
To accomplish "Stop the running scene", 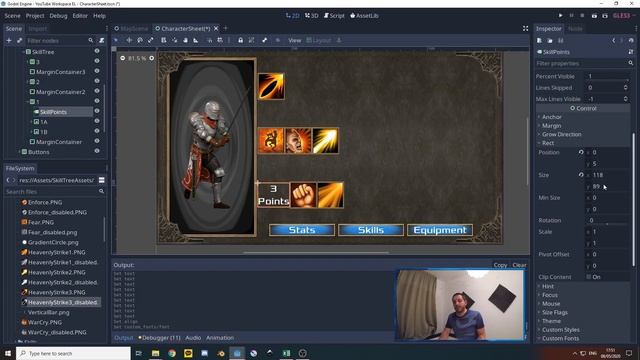I will (582, 16).
